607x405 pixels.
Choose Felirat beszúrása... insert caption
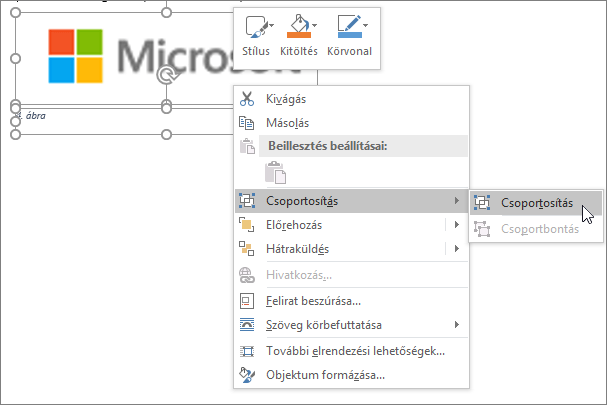(x=352, y=301)
